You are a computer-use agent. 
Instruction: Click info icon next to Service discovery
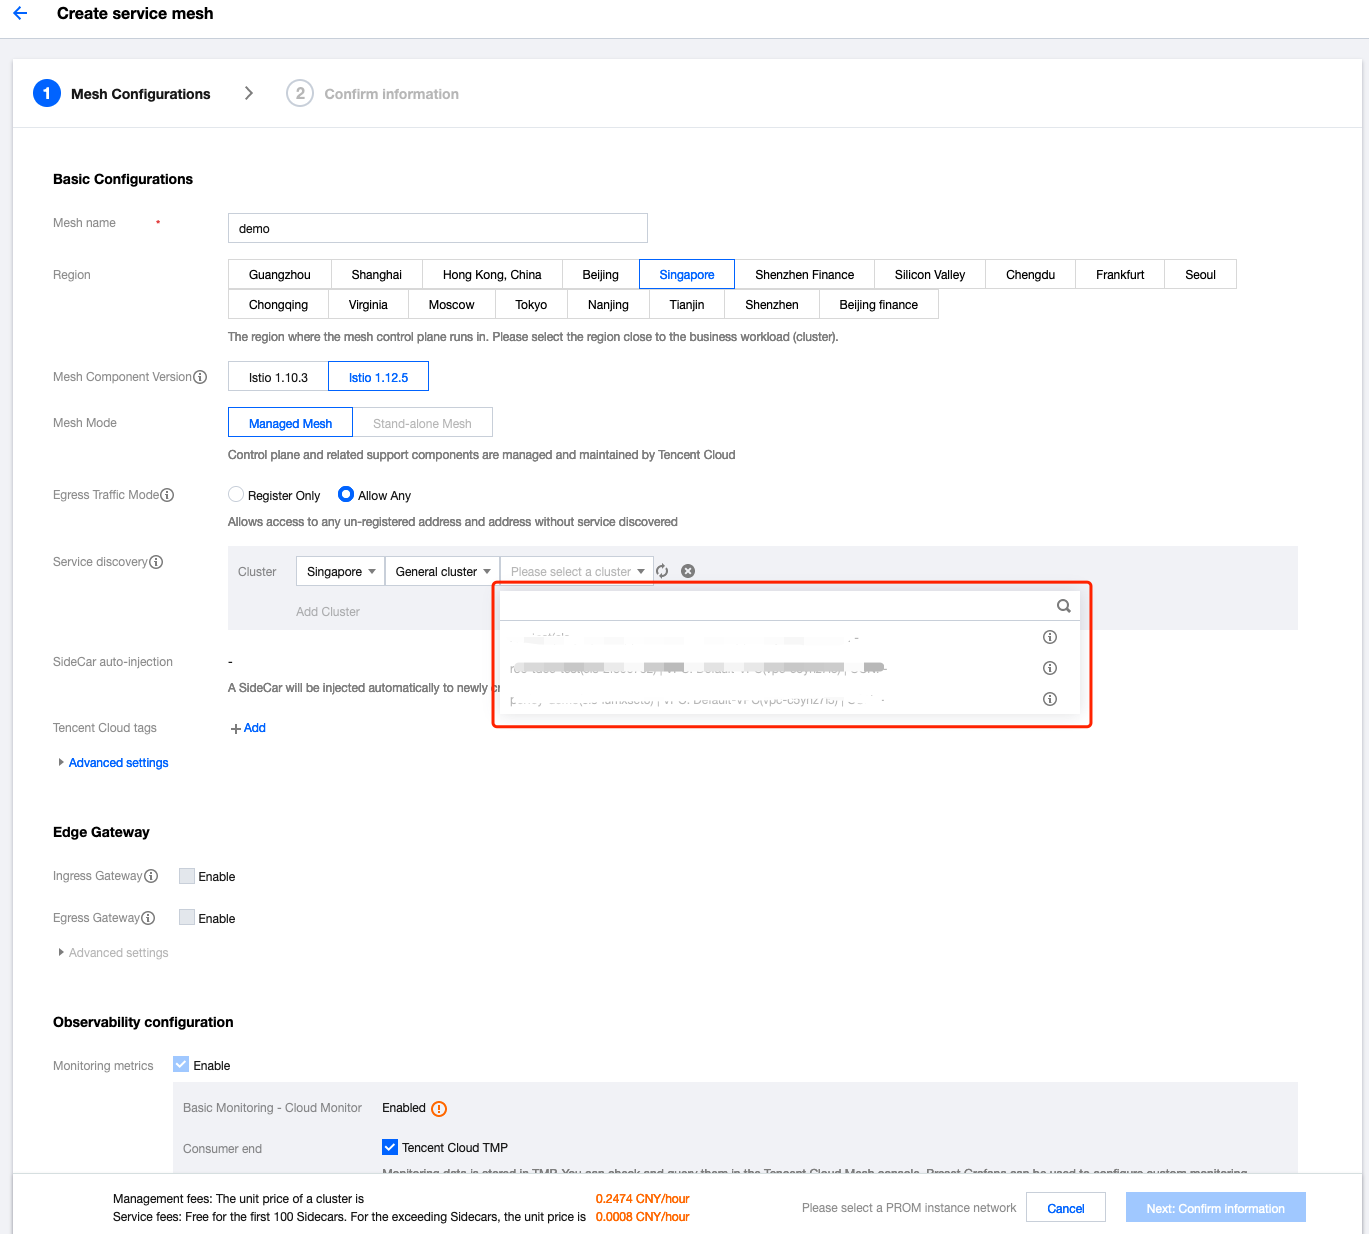tap(156, 562)
